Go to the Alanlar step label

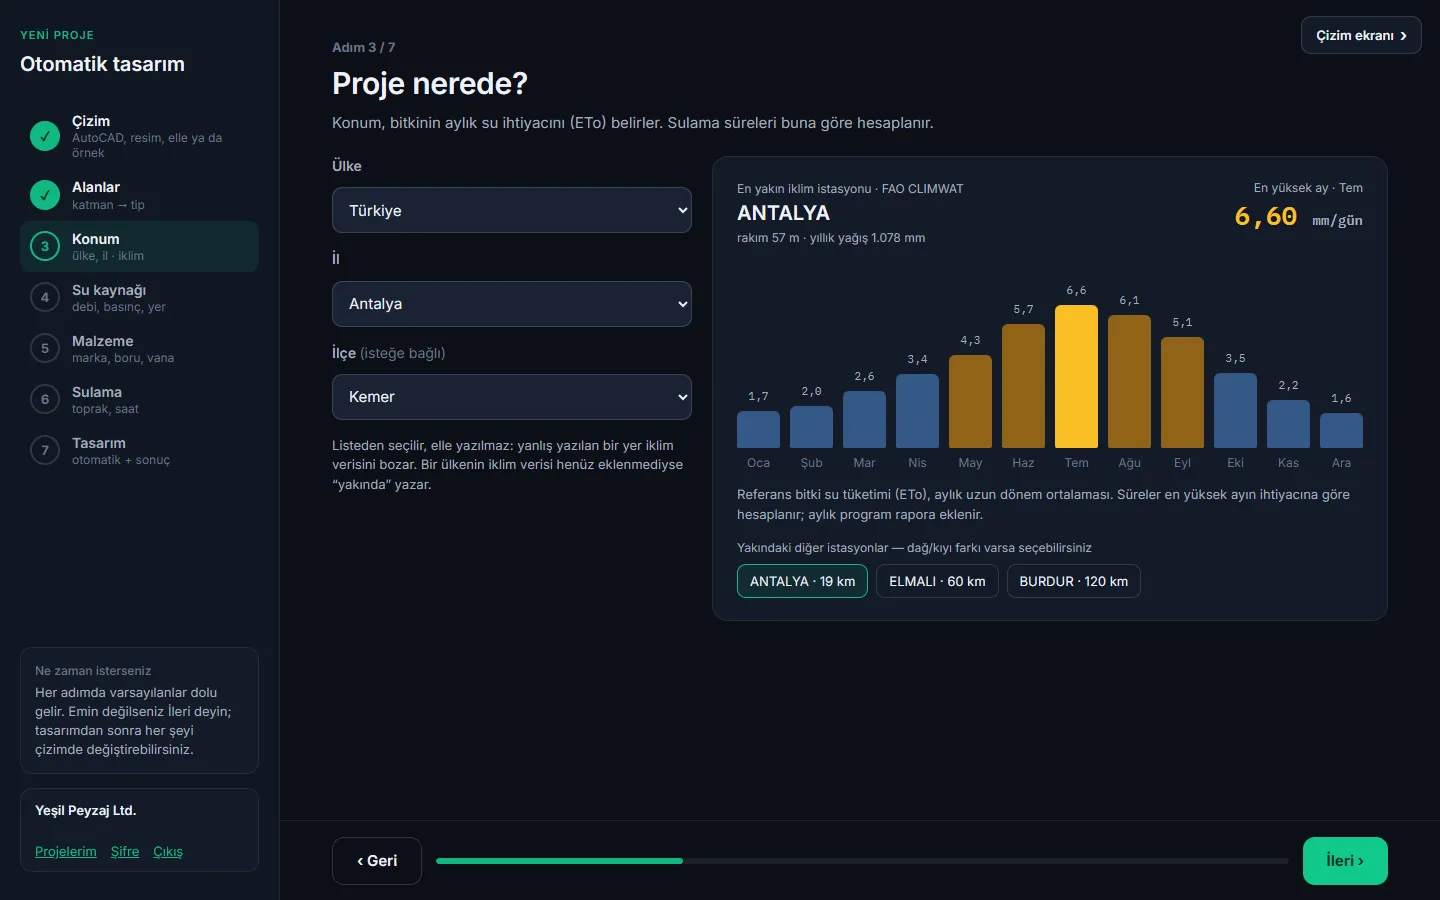96,187
